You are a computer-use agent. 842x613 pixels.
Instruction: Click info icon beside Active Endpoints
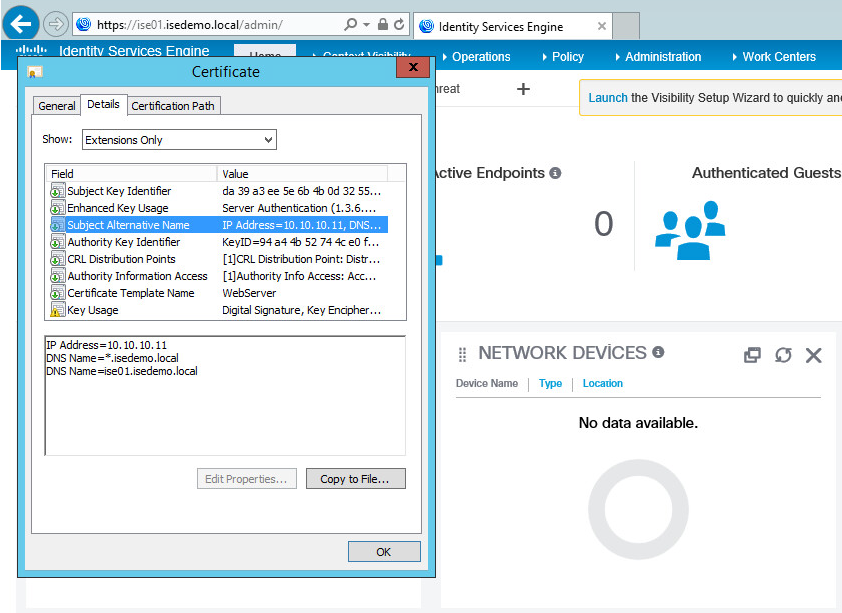(x=556, y=173)
